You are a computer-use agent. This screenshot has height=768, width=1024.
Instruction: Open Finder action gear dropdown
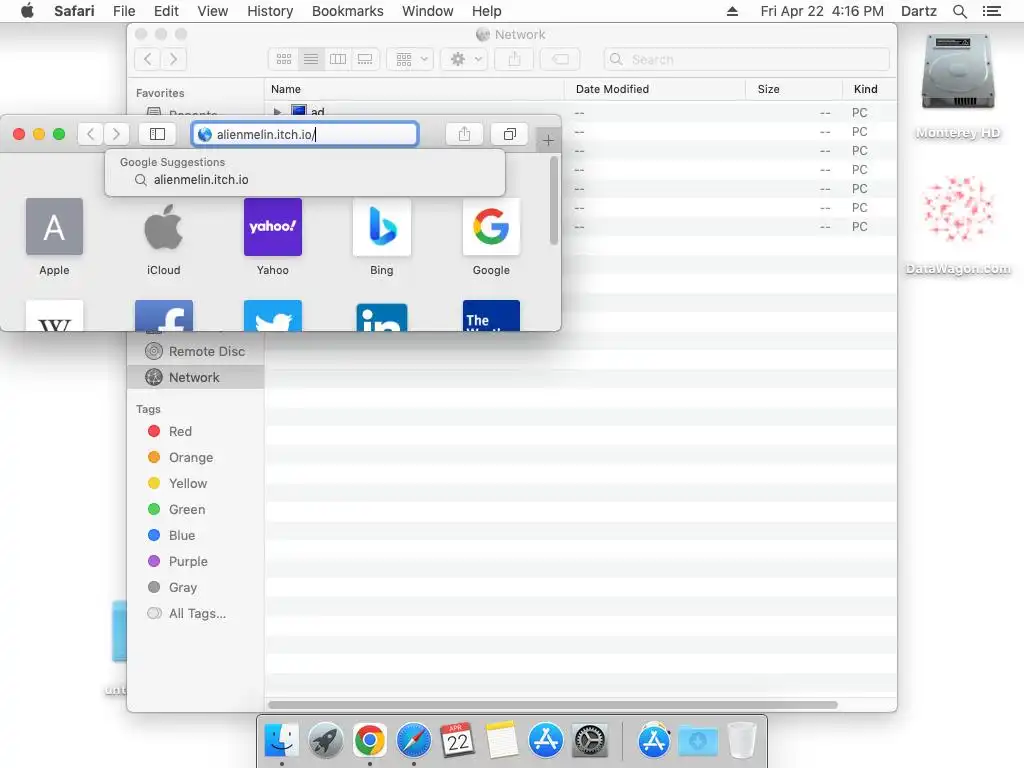tap(464, 59)
